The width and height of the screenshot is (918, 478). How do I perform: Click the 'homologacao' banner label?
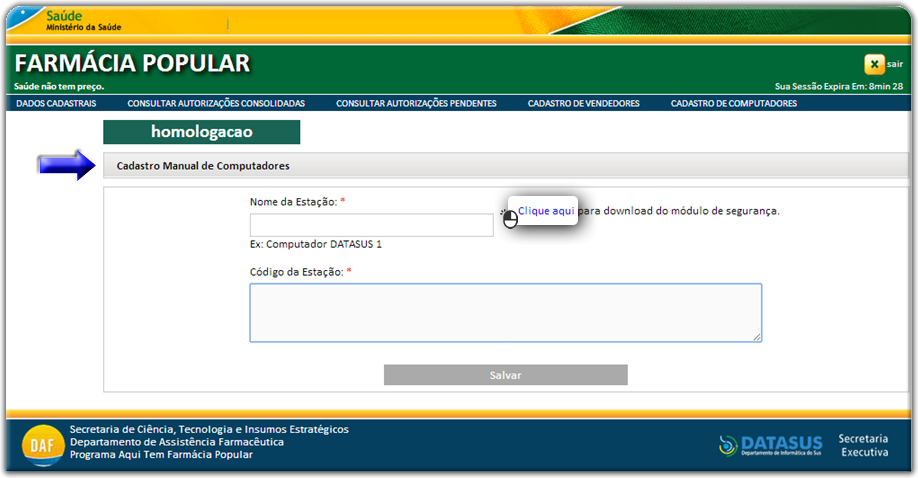point(202,132)
